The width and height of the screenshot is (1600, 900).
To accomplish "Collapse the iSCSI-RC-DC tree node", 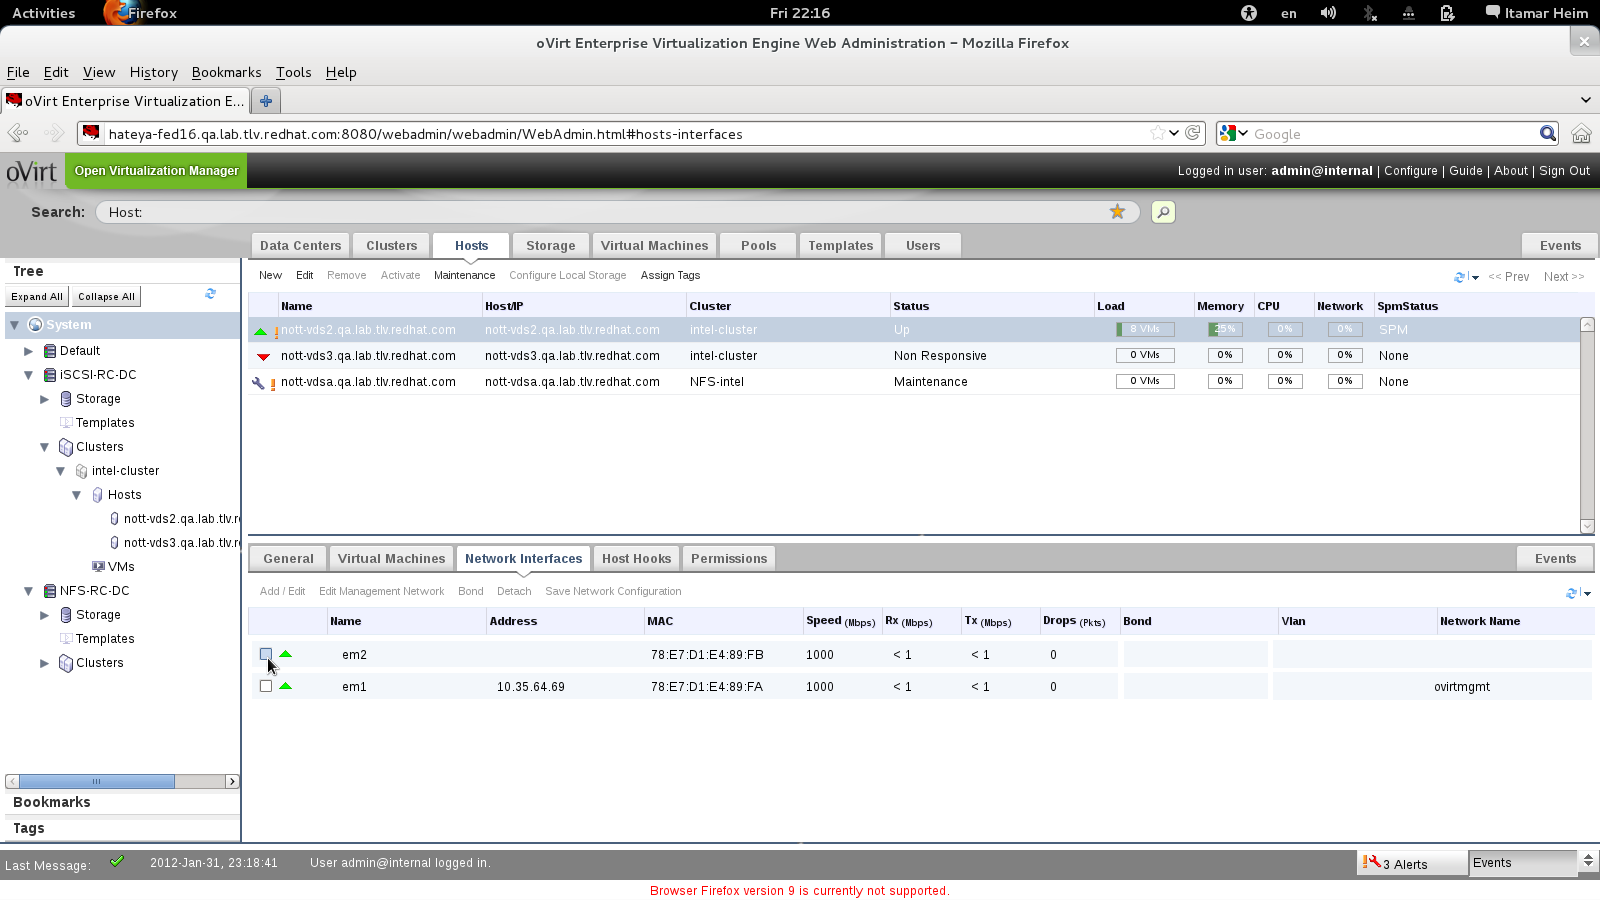I will (29, 375).
